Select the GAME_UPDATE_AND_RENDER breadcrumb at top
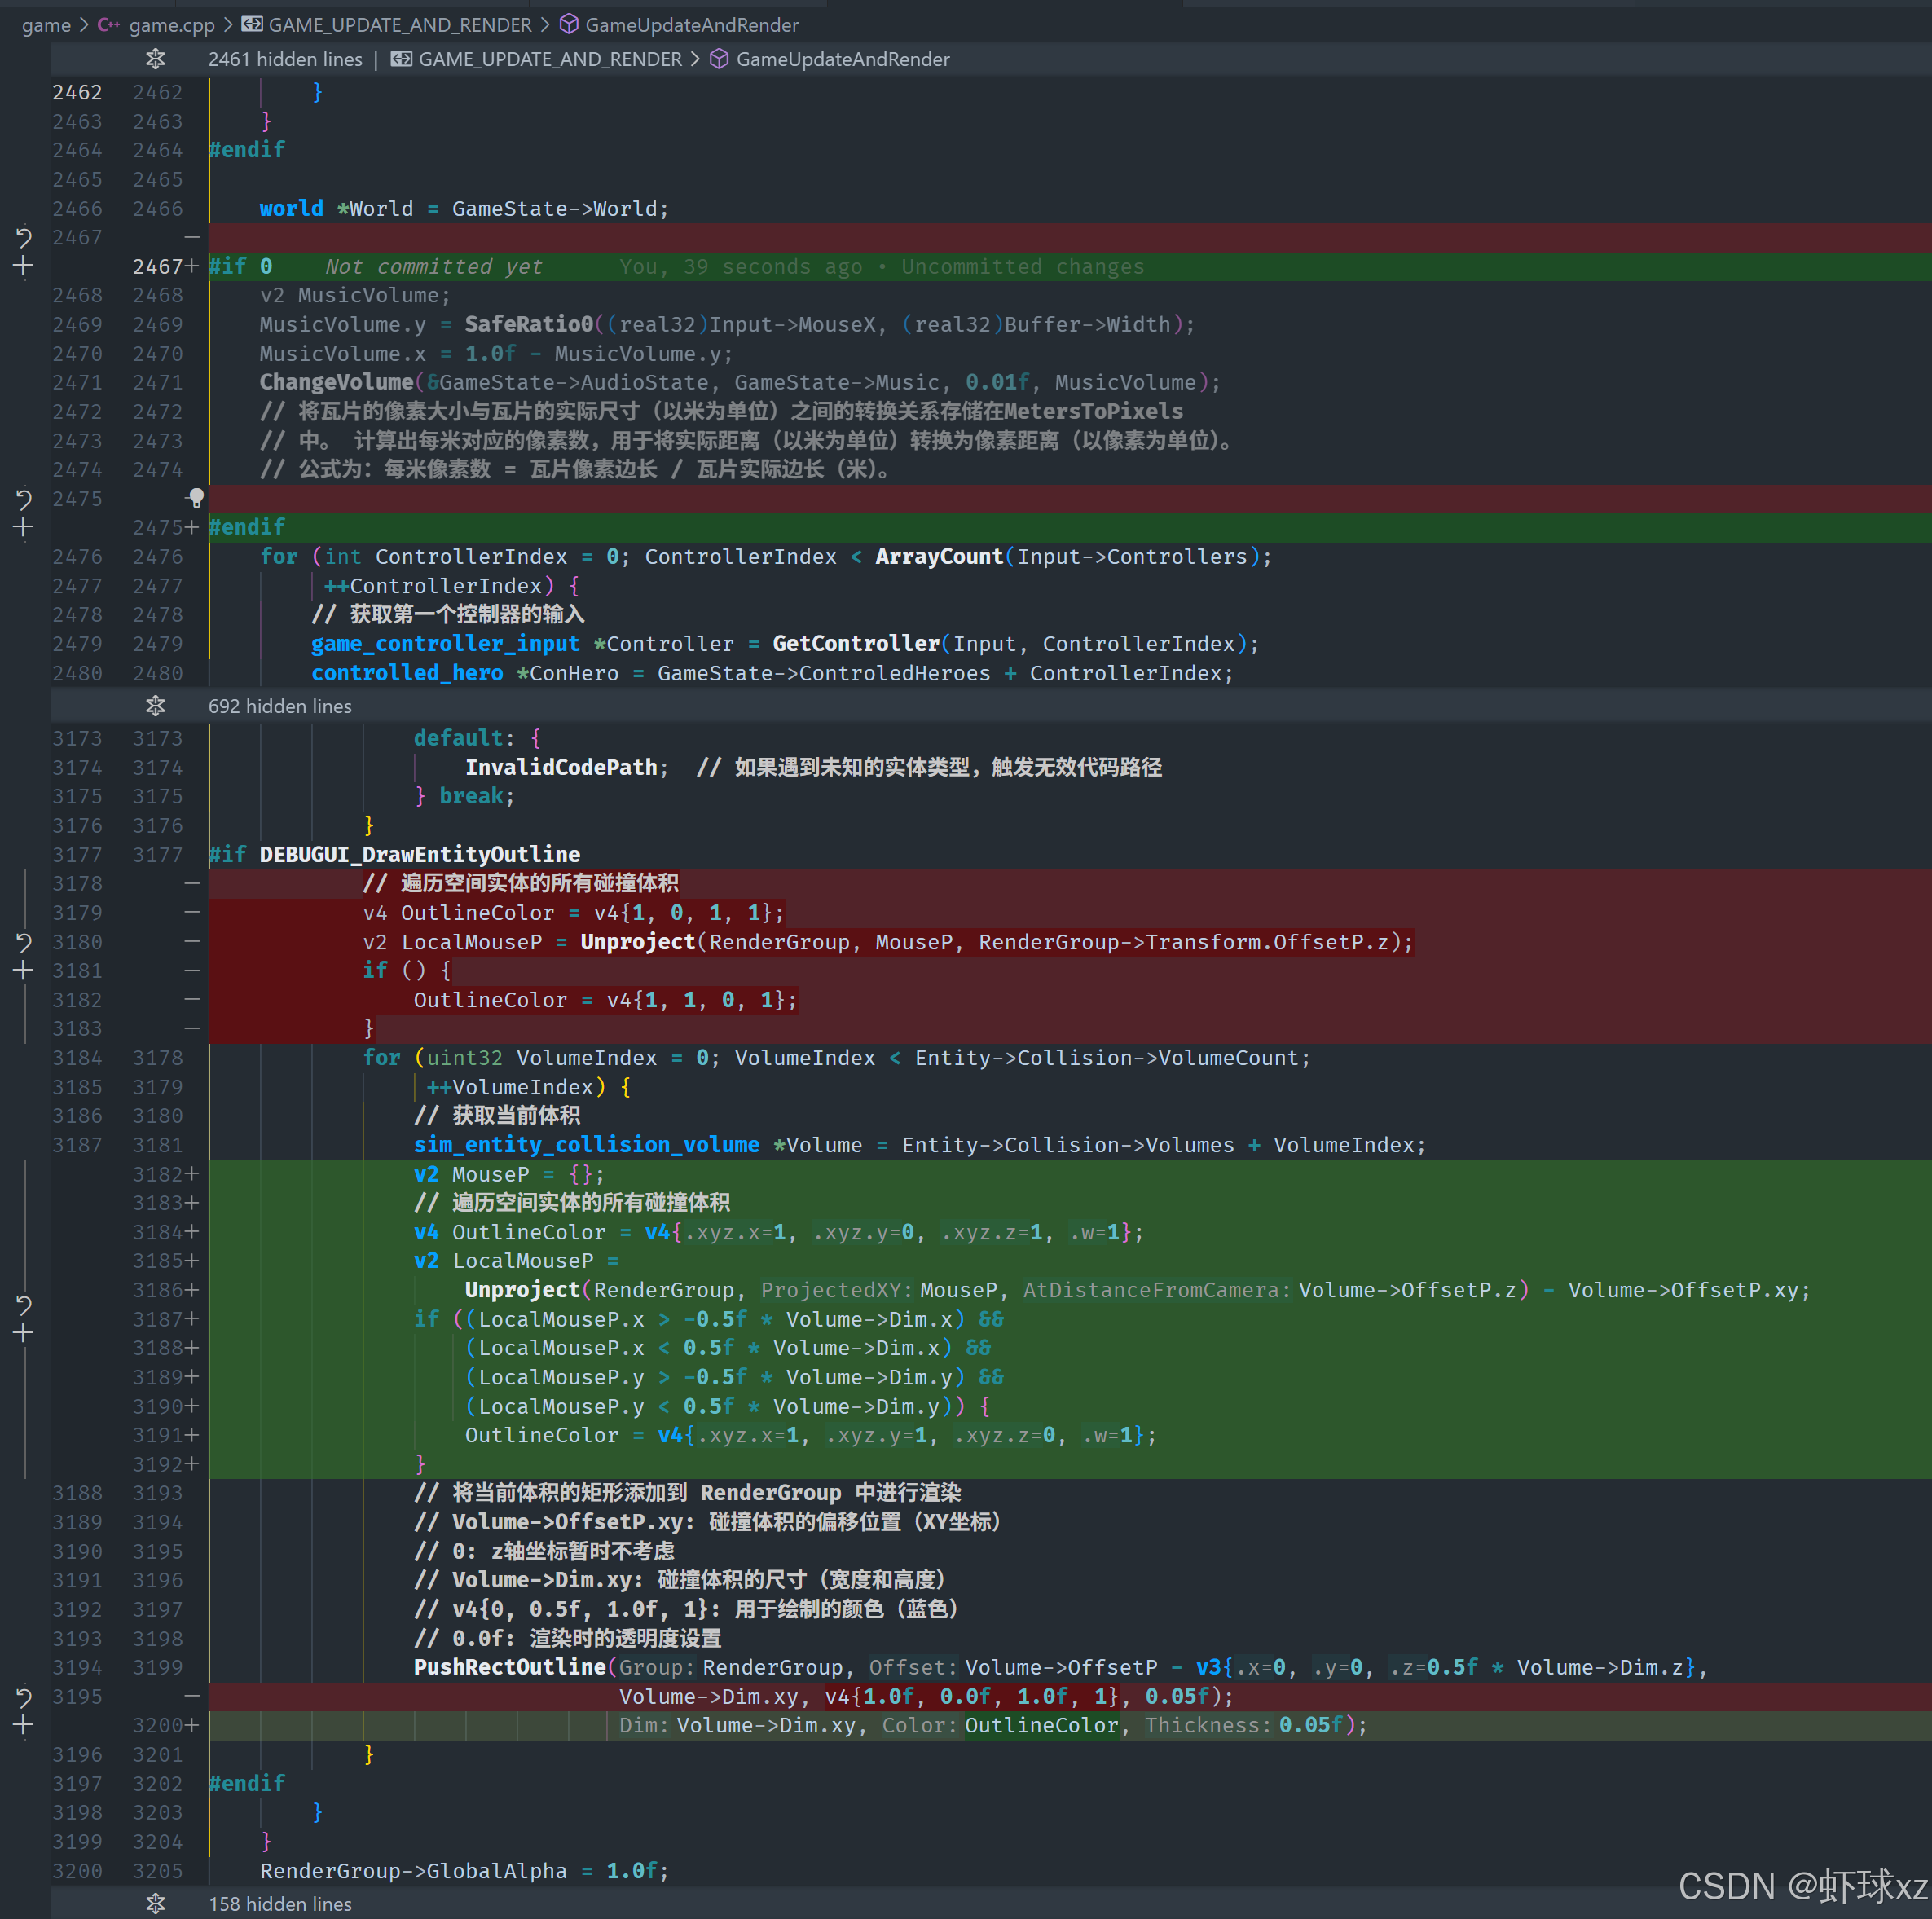1932x1919 pixels. 399,25
